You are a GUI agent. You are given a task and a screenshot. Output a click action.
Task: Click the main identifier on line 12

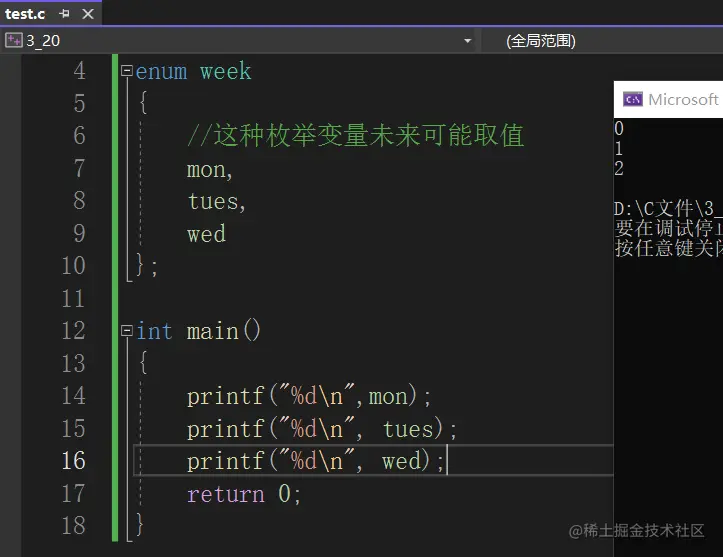[213, 332]
